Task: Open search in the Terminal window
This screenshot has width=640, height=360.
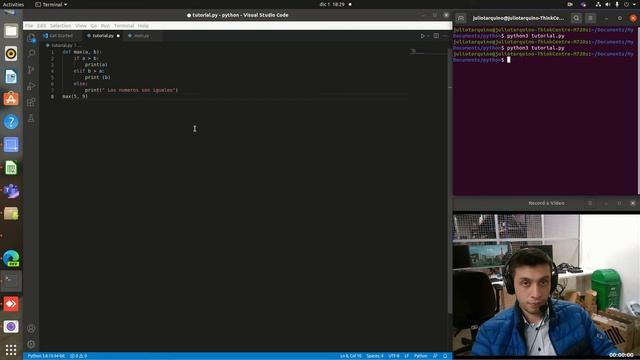Action: pos(576,18)
